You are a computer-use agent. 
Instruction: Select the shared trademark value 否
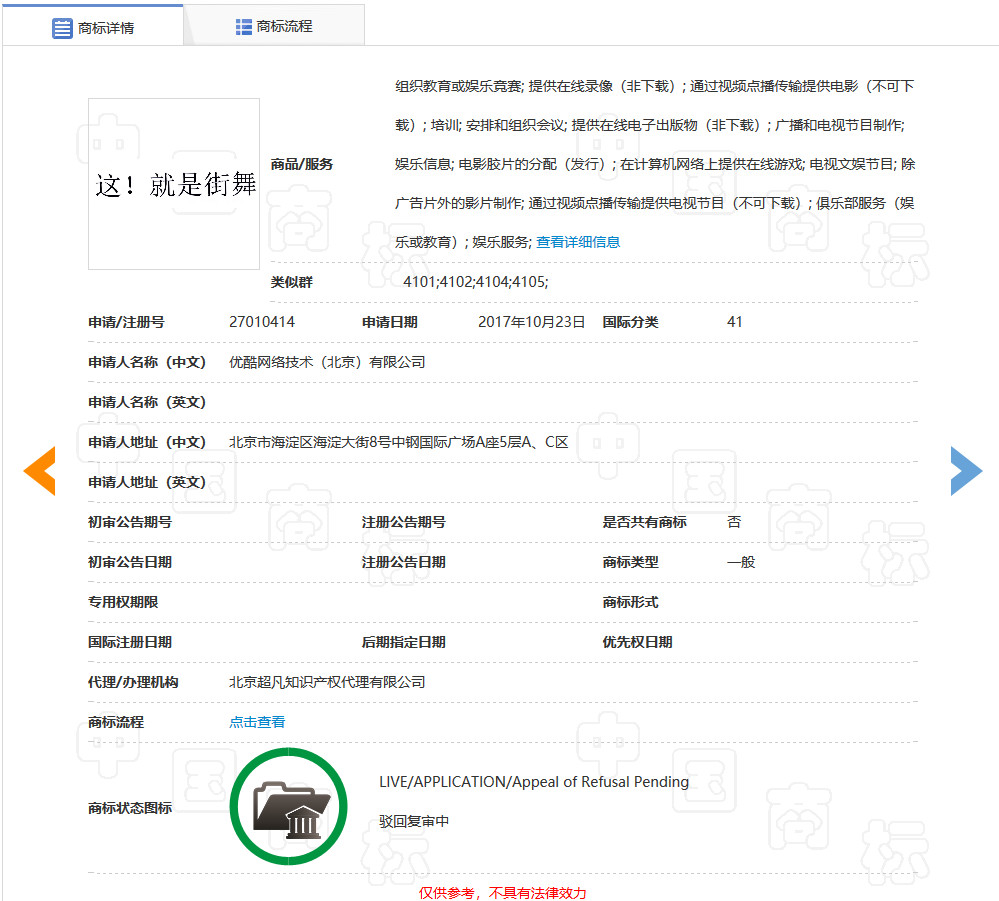tap(734, 522)
